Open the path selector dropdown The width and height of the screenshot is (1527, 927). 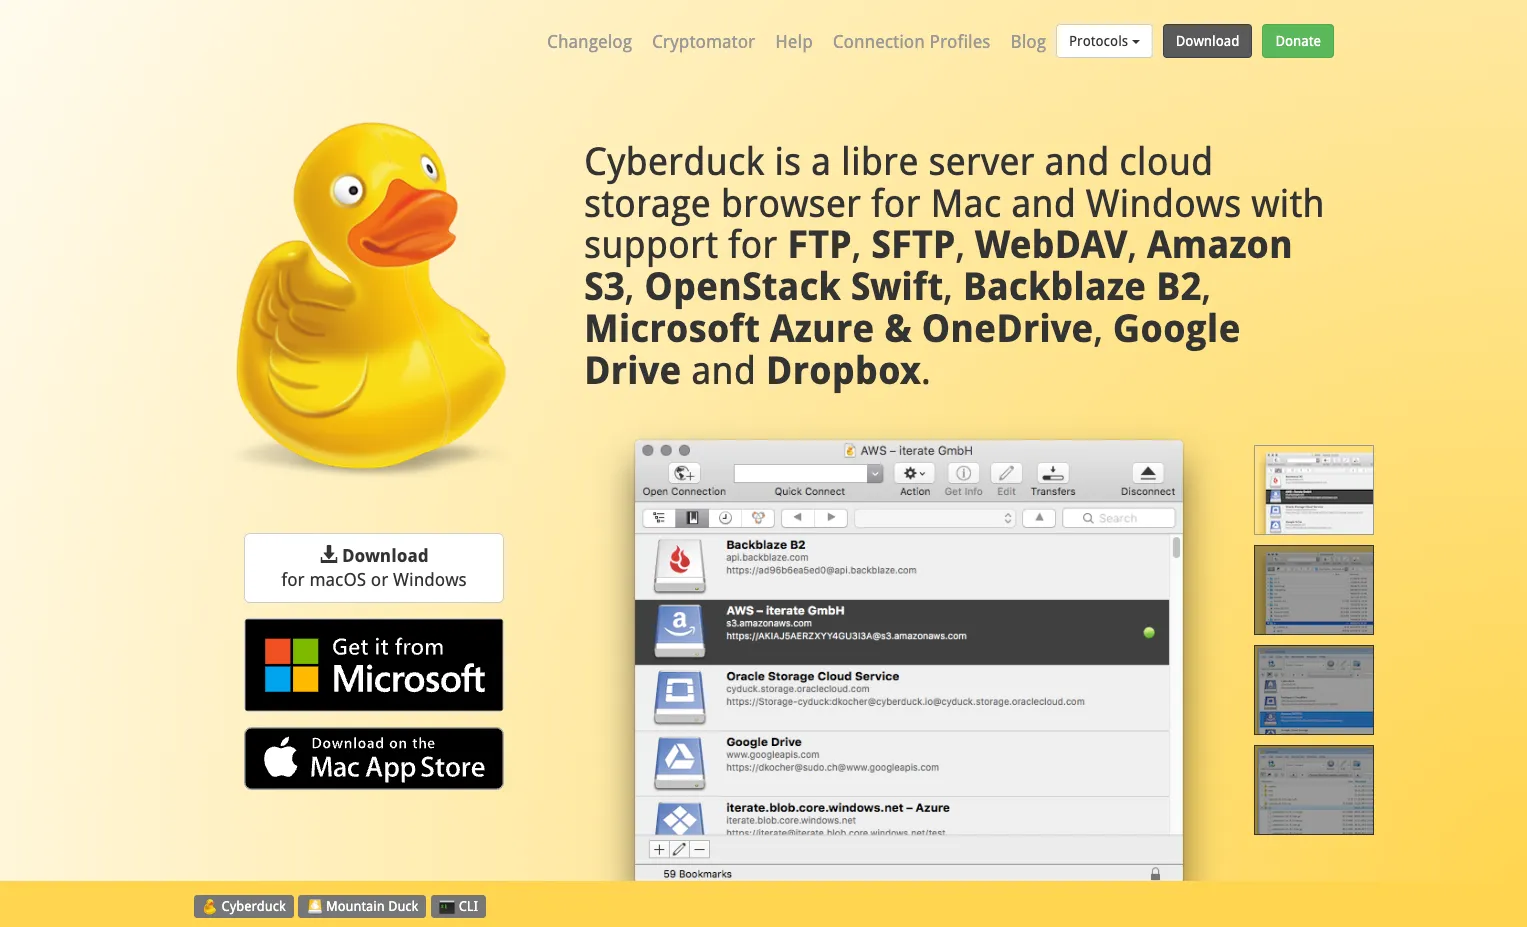point(935,518)
